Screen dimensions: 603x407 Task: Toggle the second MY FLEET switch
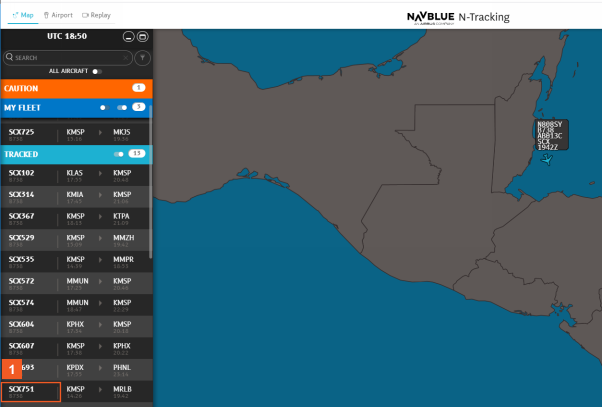point(122,108)
